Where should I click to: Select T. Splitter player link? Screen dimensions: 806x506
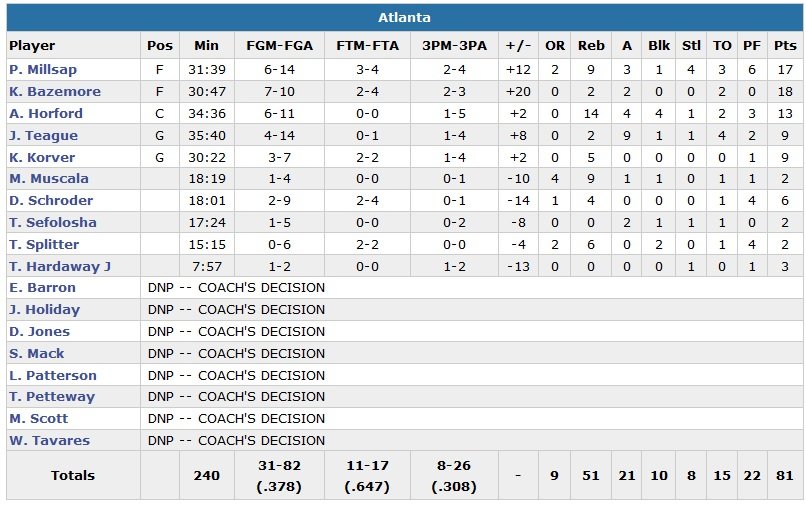[x=44, y=245]
